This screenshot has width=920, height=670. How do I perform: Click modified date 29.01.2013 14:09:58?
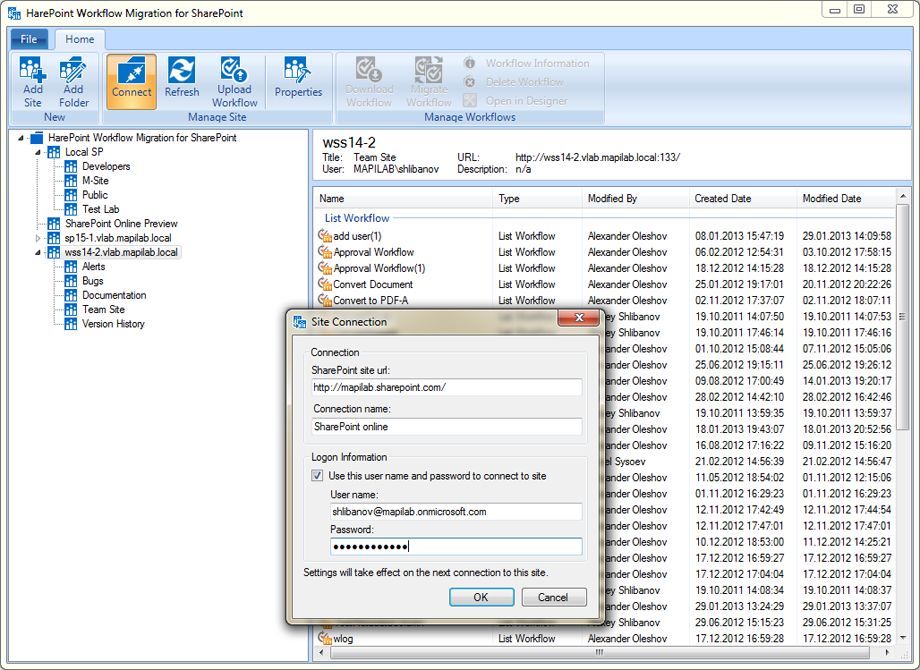pos(847,236)
